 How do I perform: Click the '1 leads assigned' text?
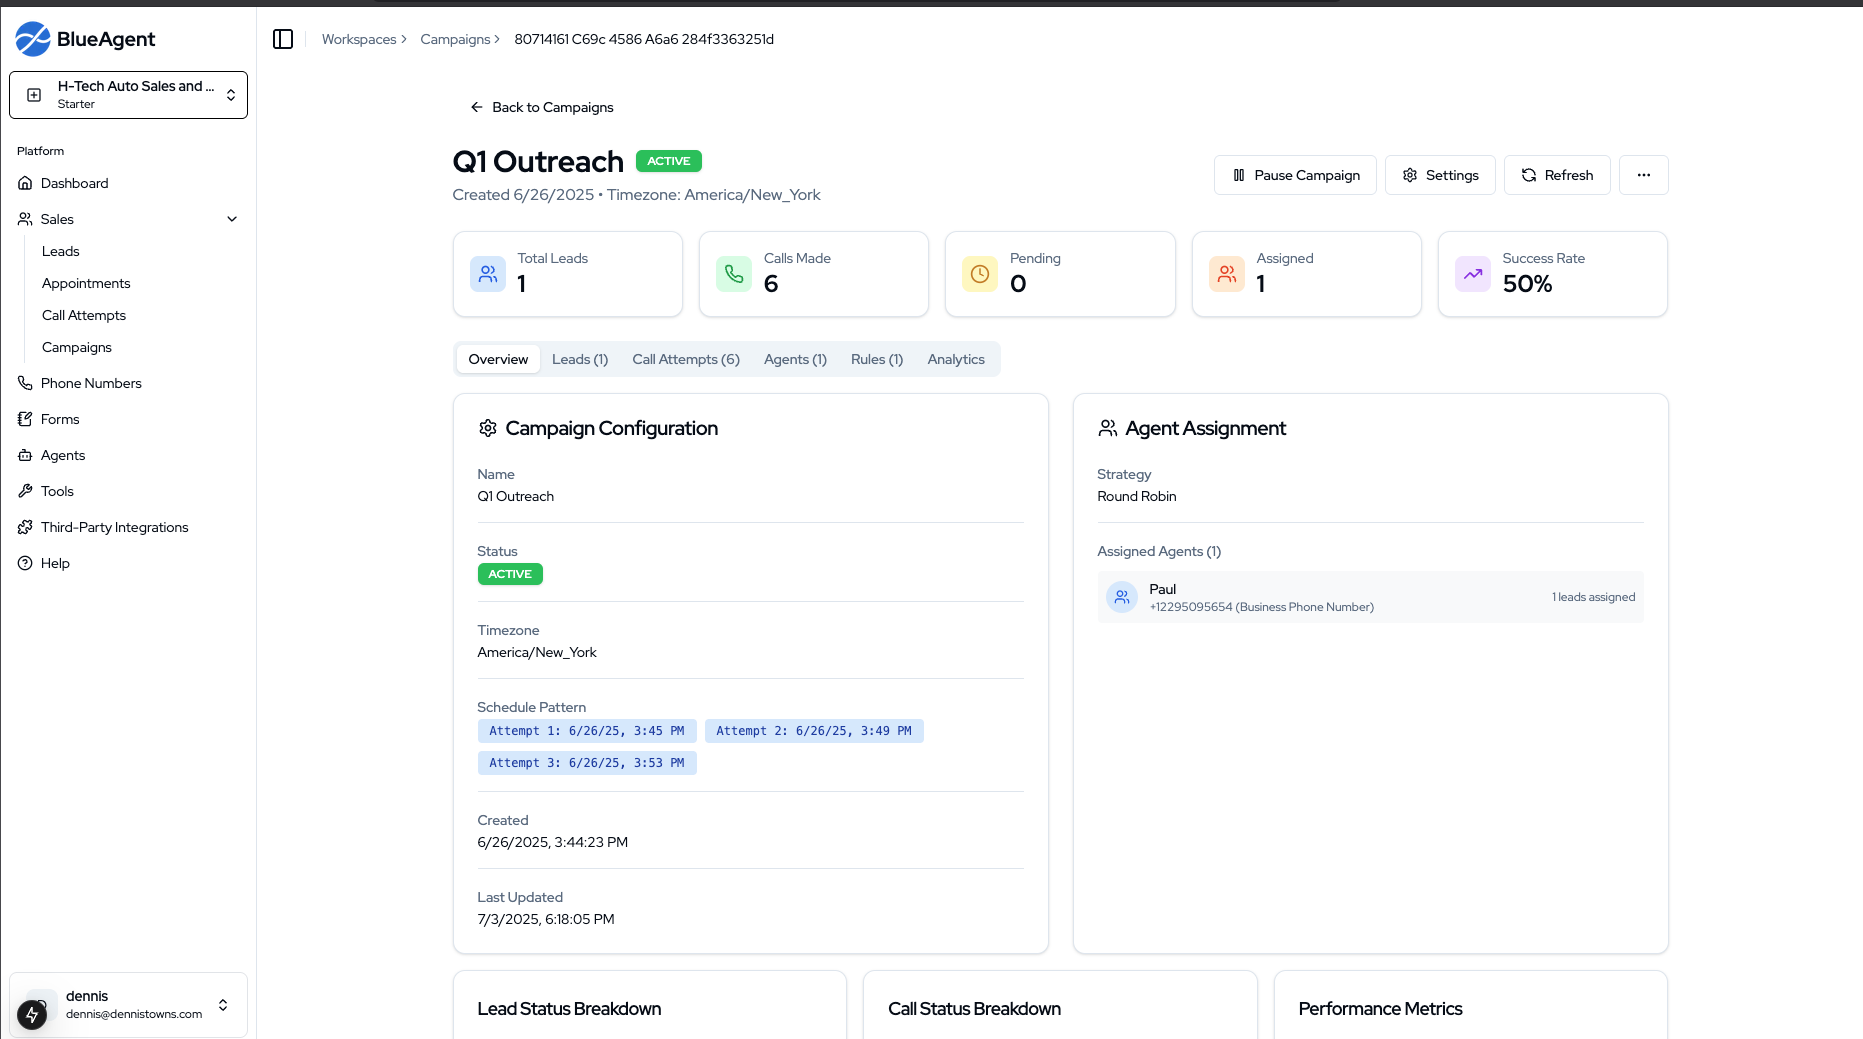[1594, 597]
